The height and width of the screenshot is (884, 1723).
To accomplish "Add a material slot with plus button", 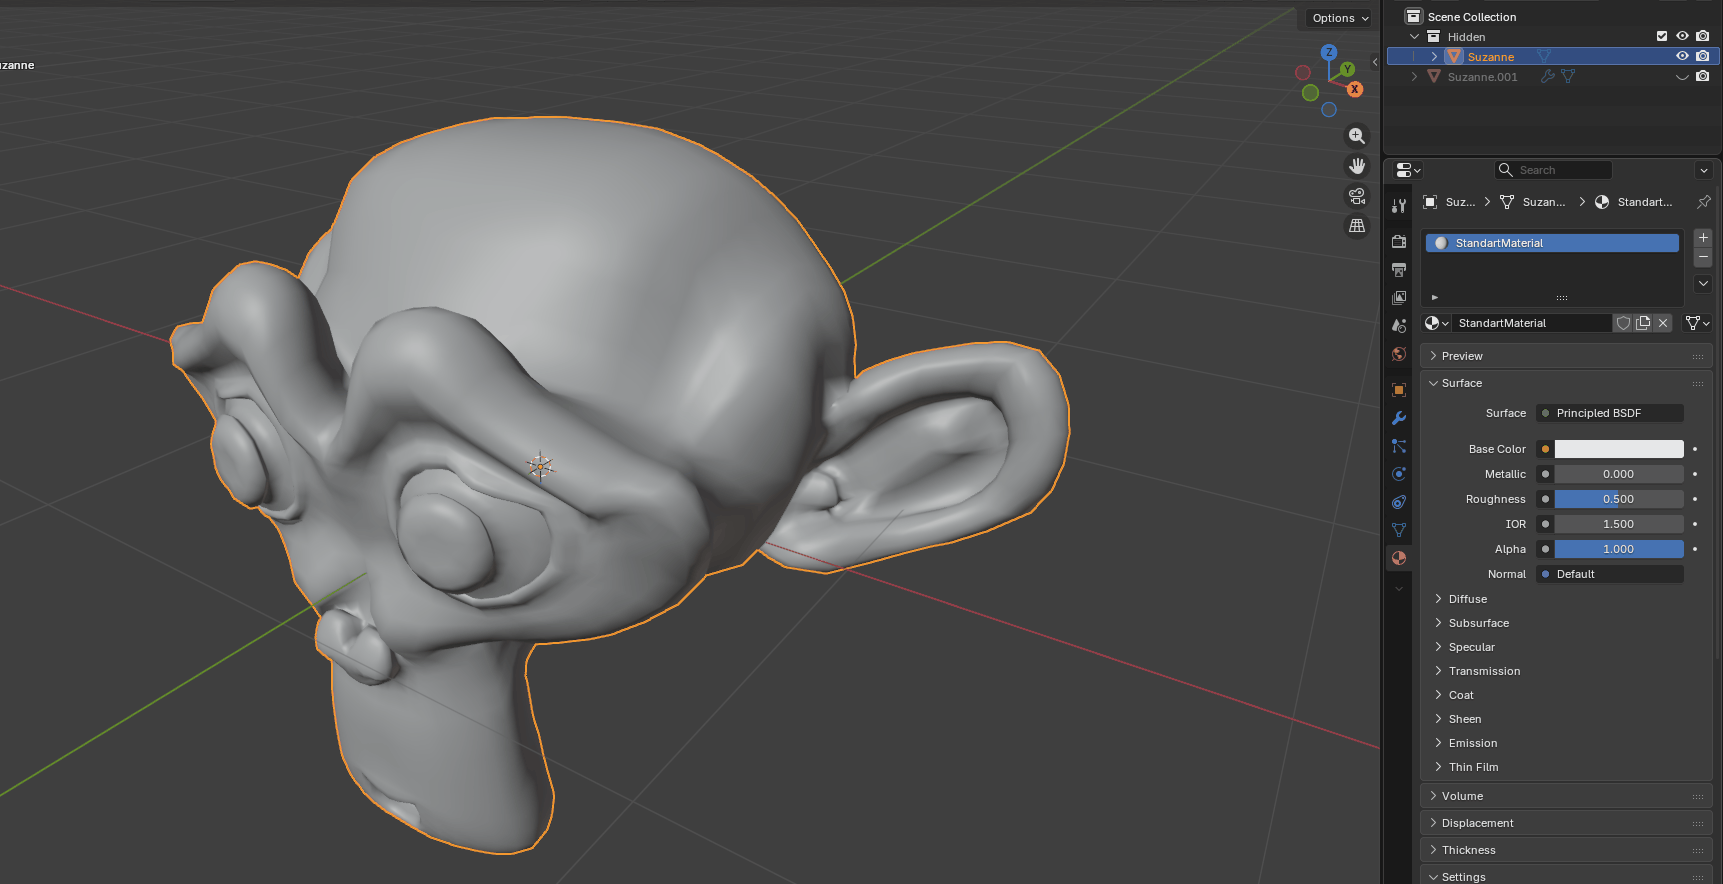I will pyautogui.click(x=1703, y=238).
